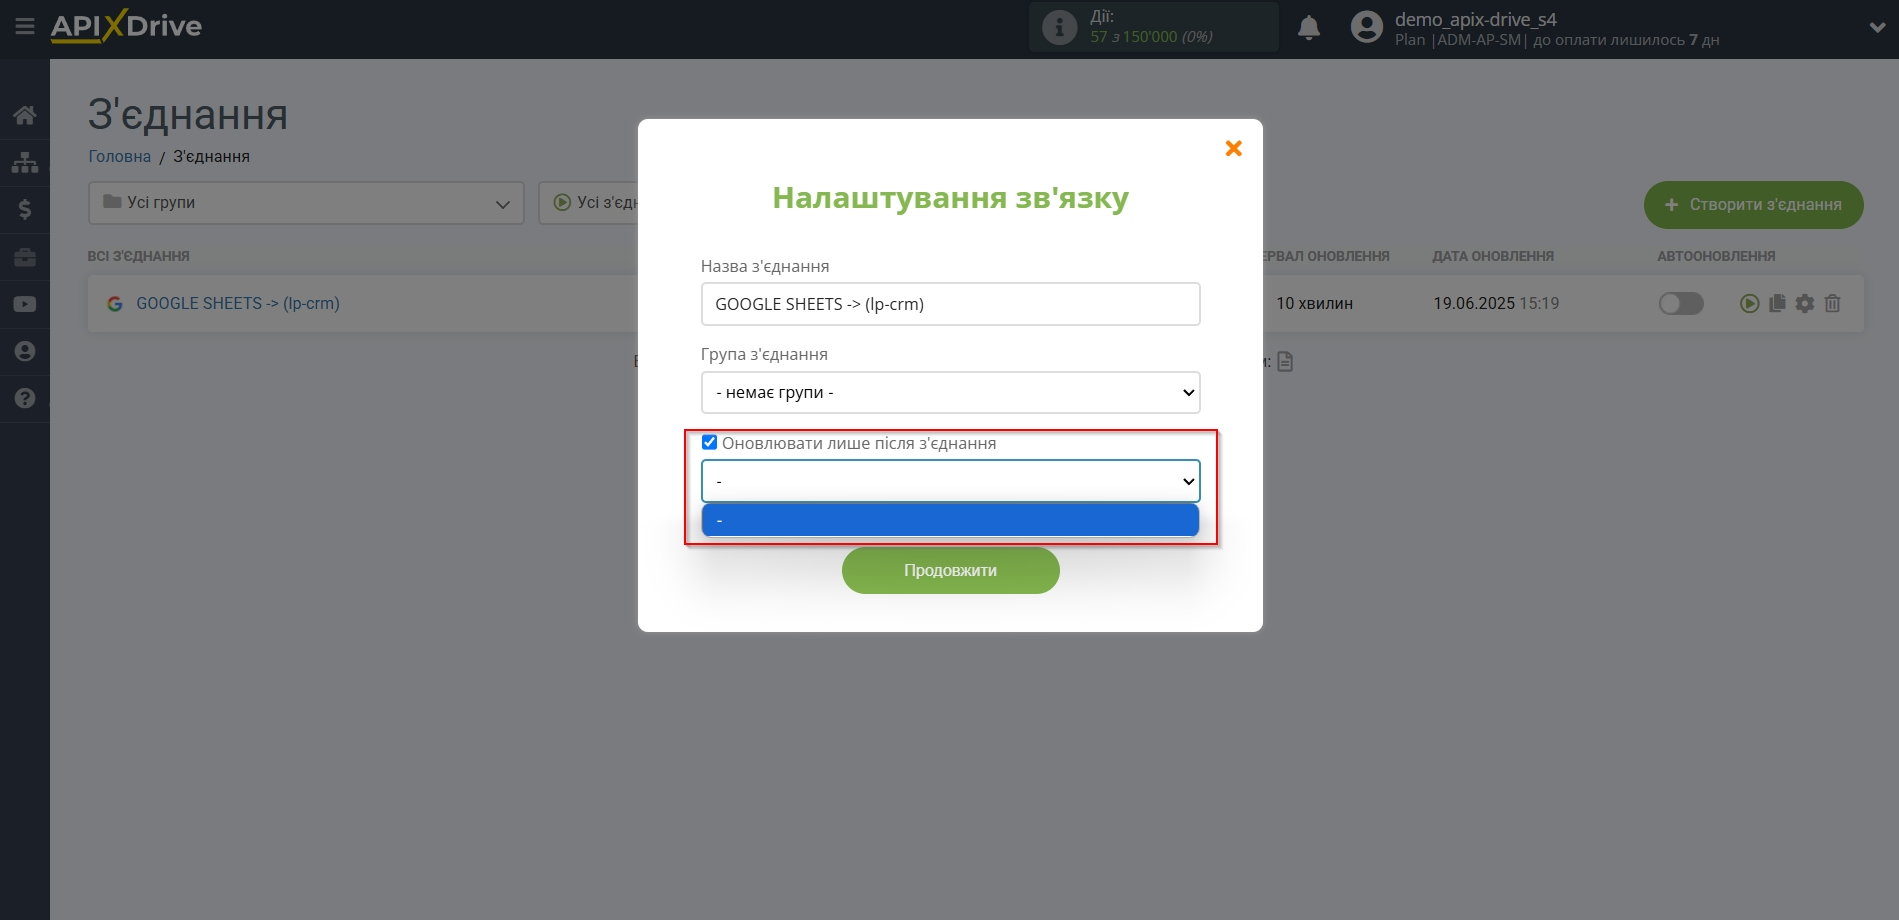Click the ДАТА ОНОВЛЕННЯ column header
Viewport: 1899px width, 920px height.
[1493, 256]
